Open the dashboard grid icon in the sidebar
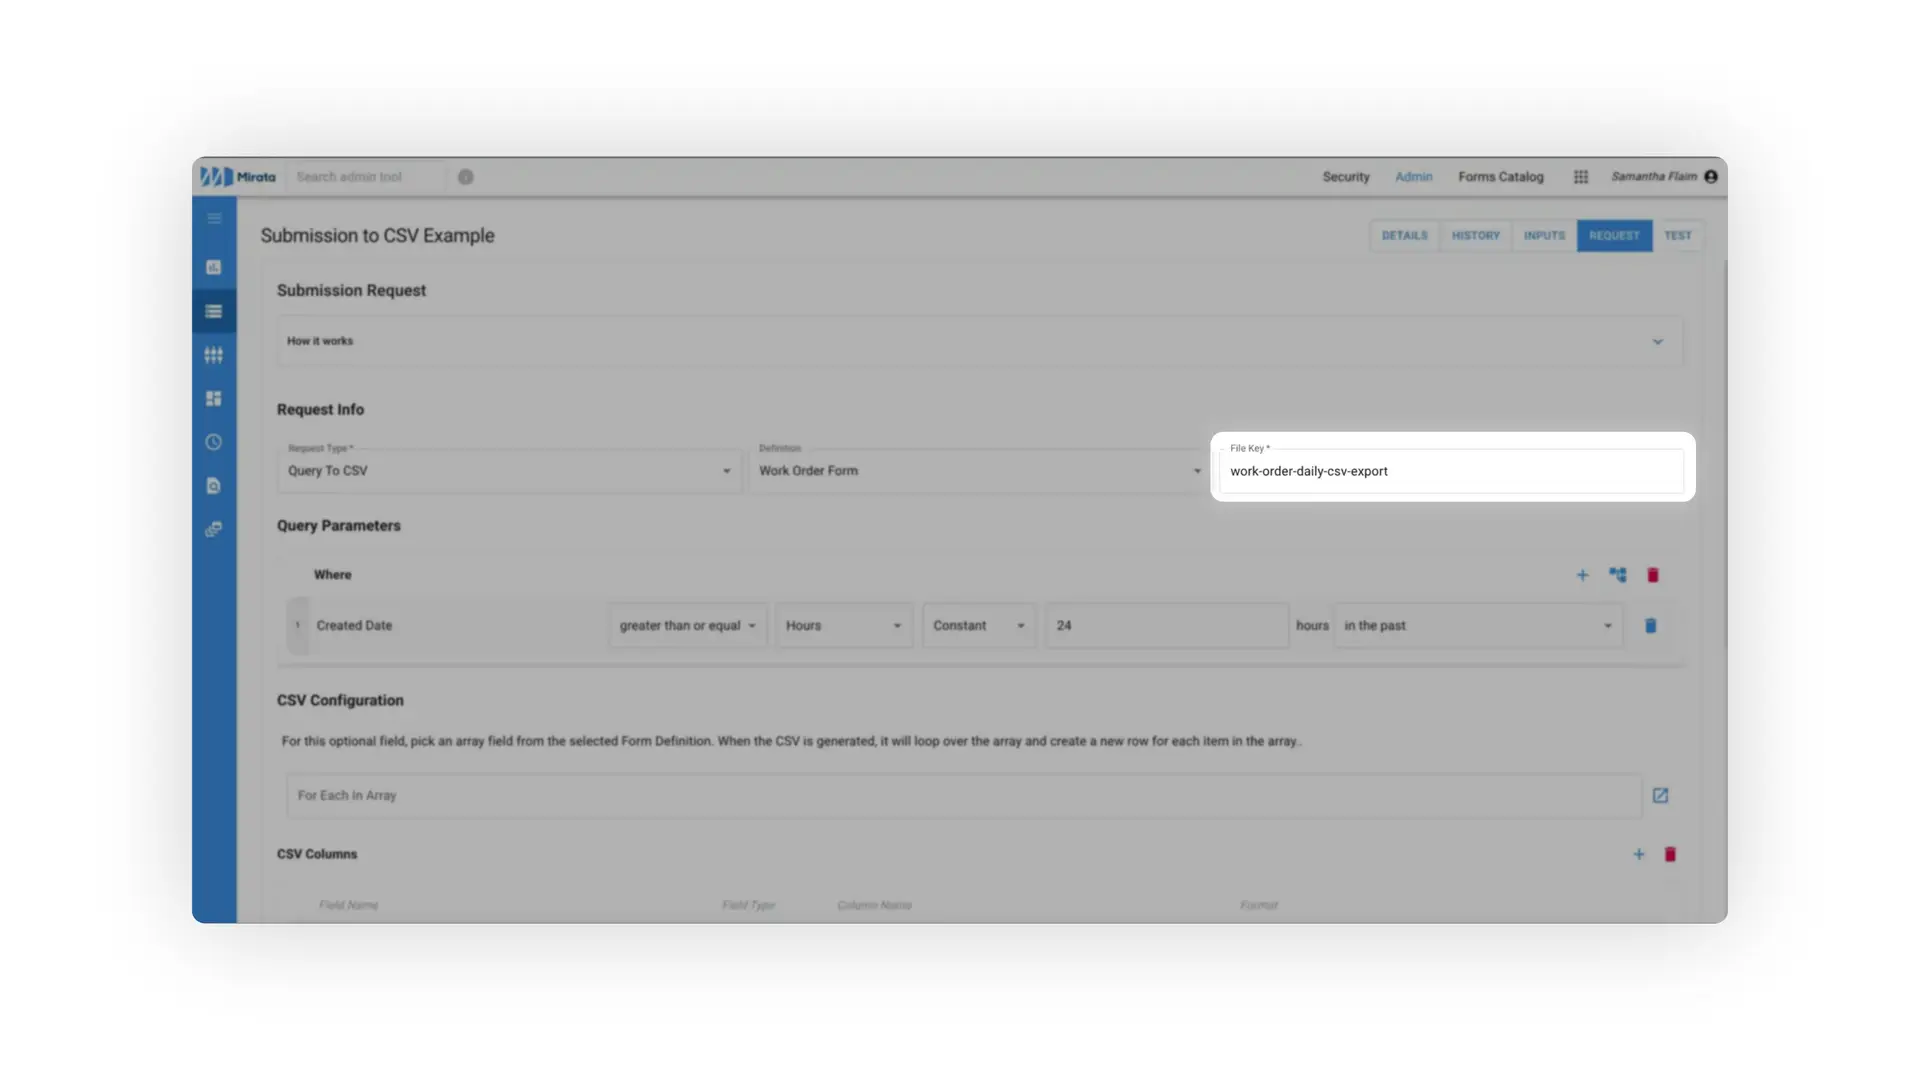The height and width of the screenshot is (1080, 1920). [213, 397]
